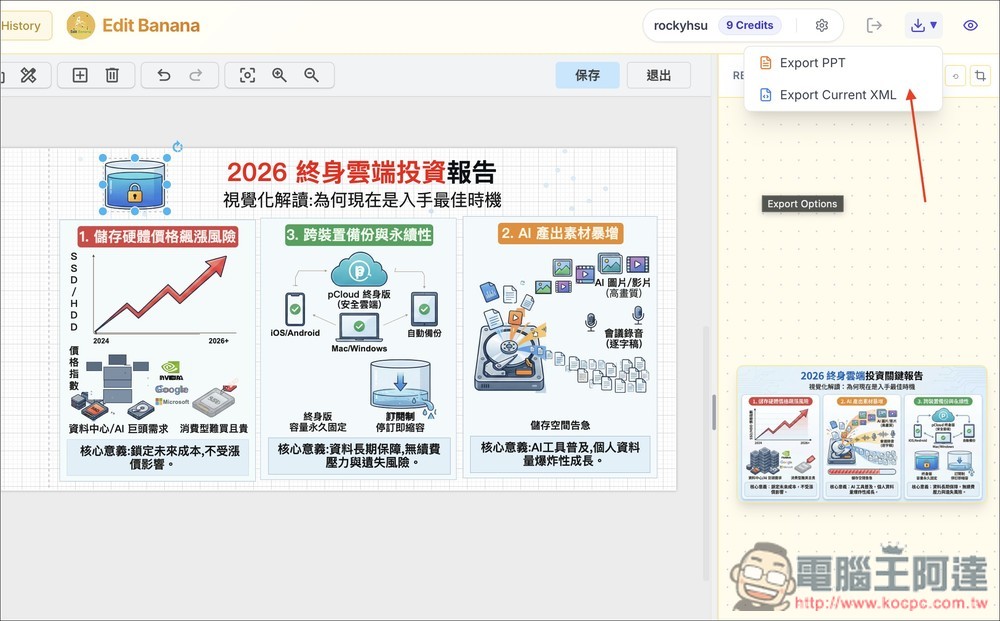The height and width of the screenshot is (621, 1000).
Task: Click the refresh icon beside the crop tool
Action: [956, 75]
